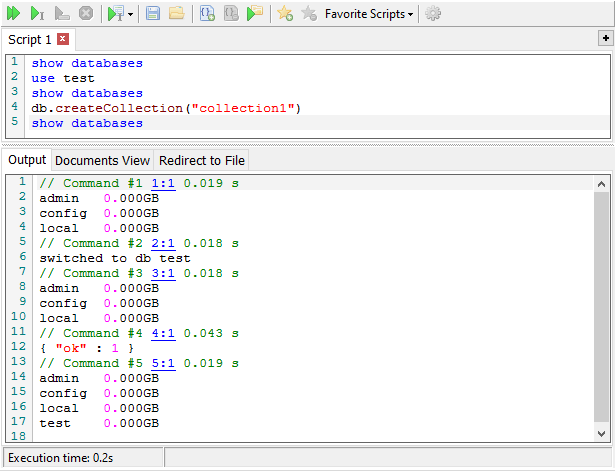
Task: Select the Output tab
Action: pos(27,160)
